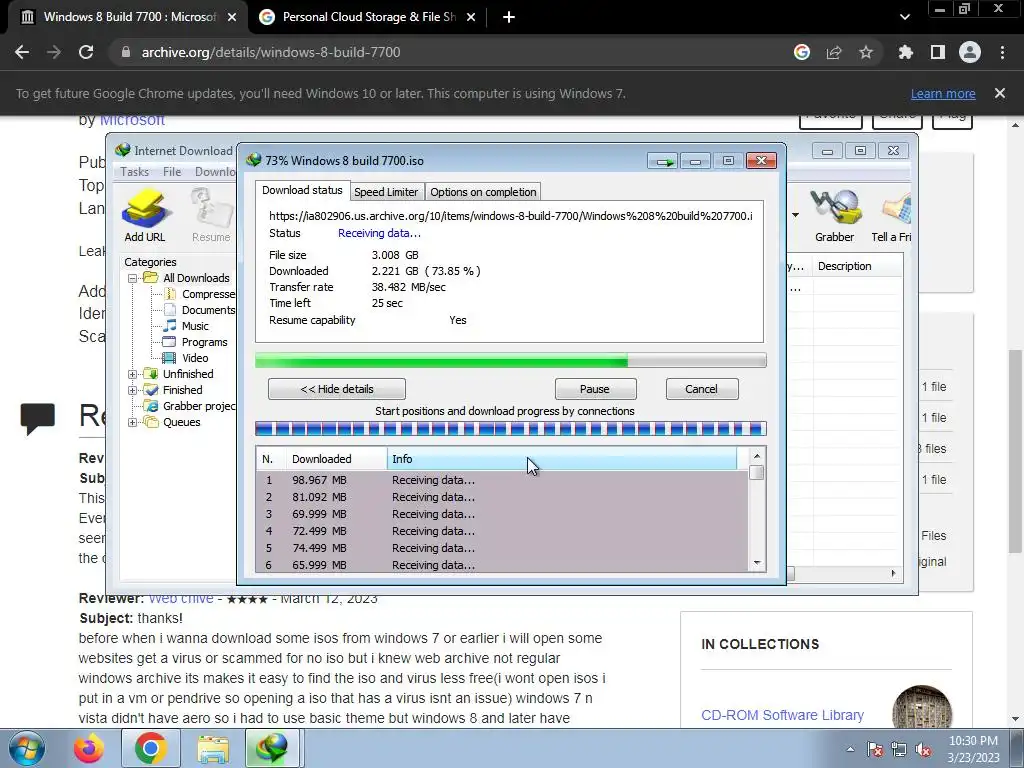Open Windows Explorer from taskbar
Viewport: 1024px width, 768px height.
[x=213, y=748]
